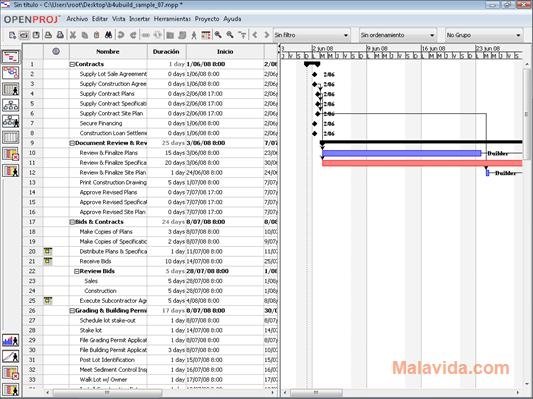Open the Histogram view icon in sidebar
The image size is (533, 399).
[11, 340]
